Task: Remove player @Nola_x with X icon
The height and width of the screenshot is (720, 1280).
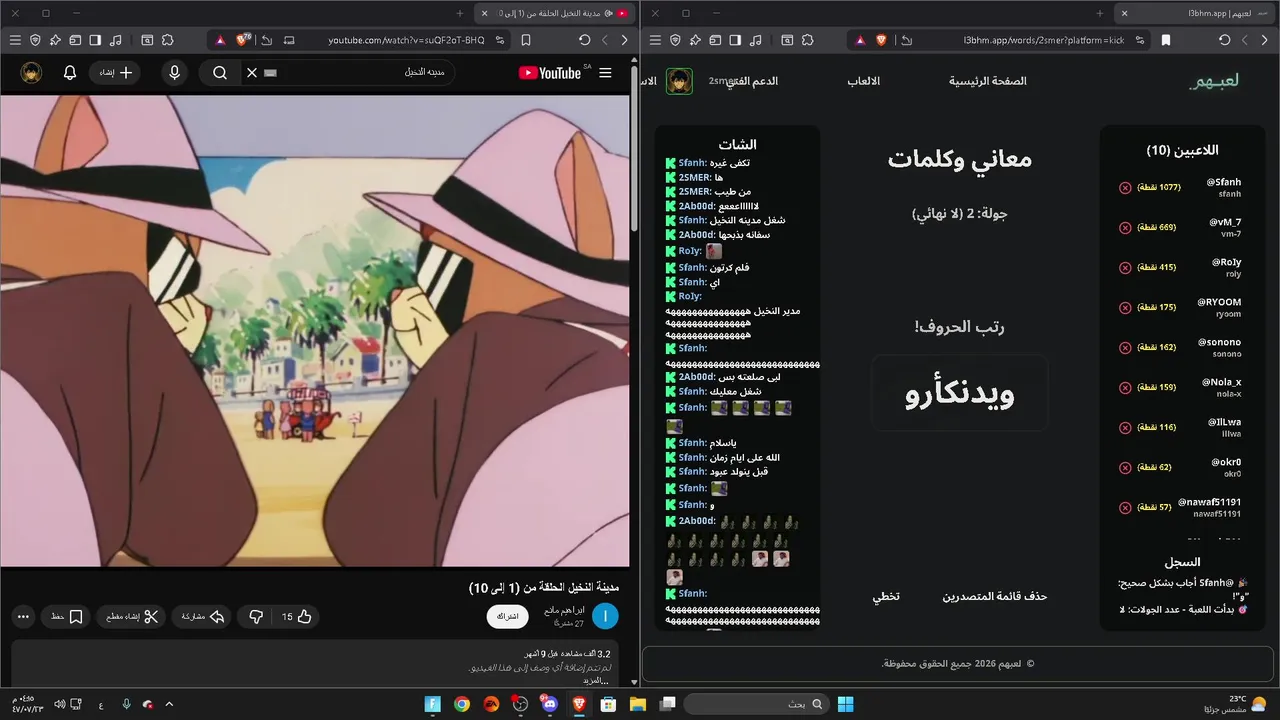Action: point(1125,387)
